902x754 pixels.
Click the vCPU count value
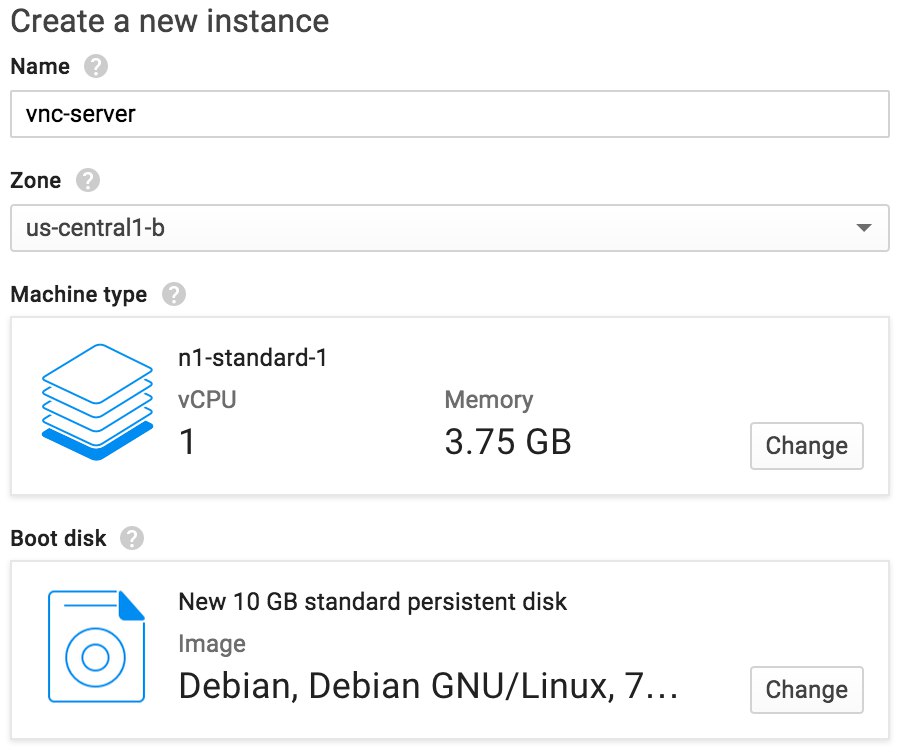click(x=187, y=442)
